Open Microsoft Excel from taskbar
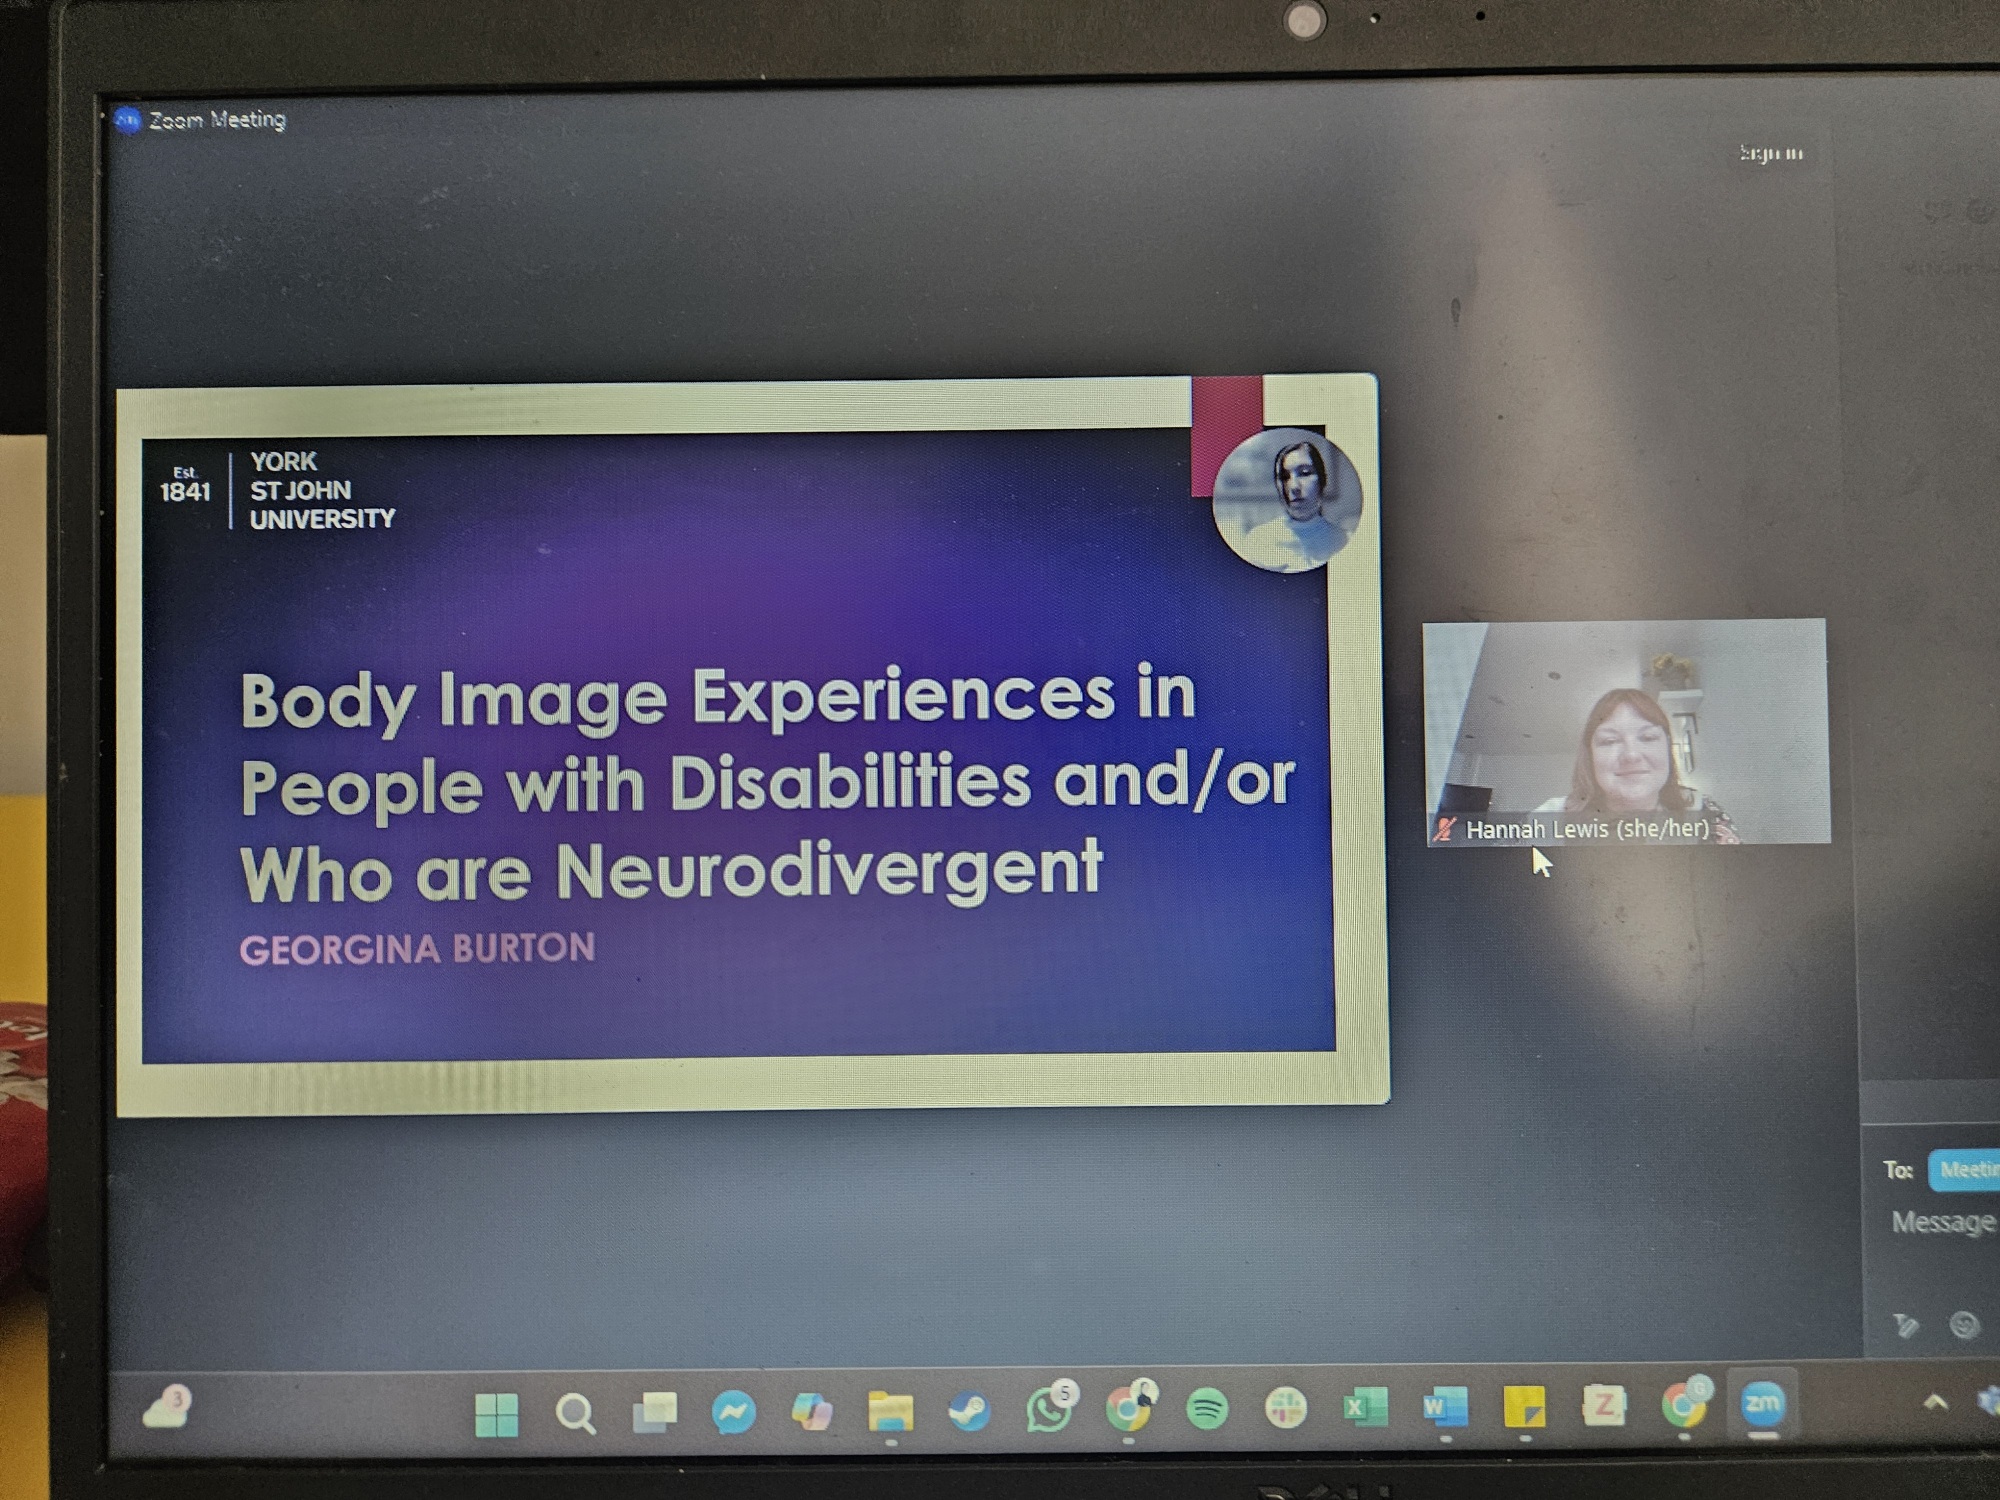This screenshot has width=2000, height=1500. [x=1365, y=1408]
